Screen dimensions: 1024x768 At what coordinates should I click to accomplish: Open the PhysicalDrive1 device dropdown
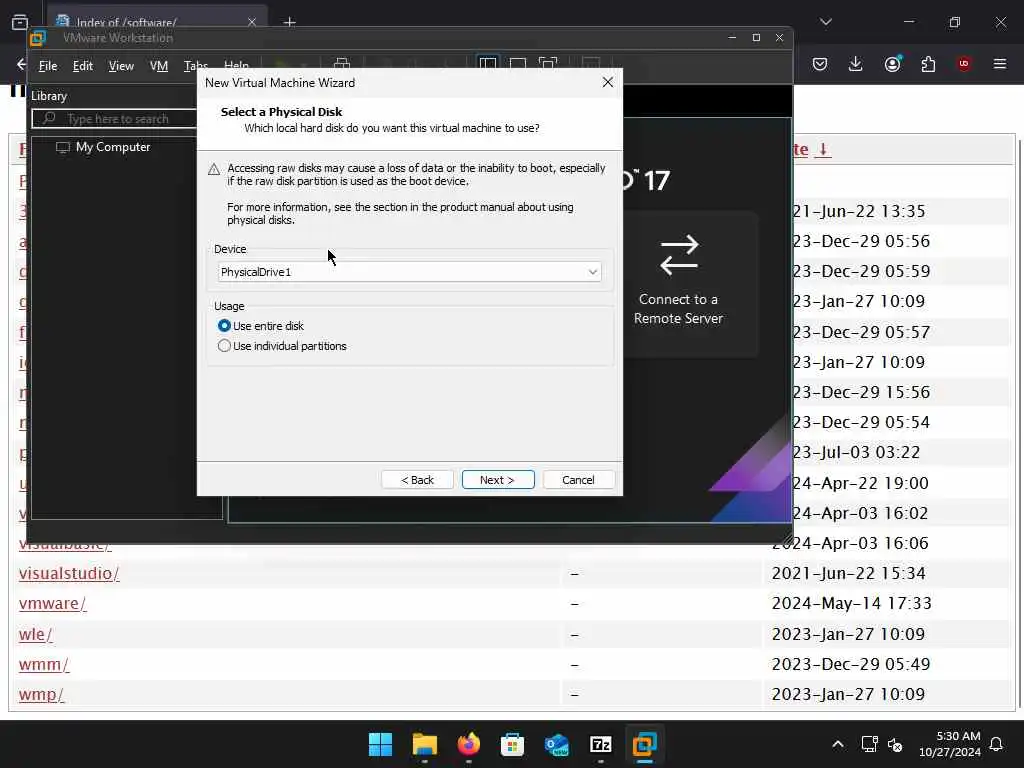coord(409,272)
